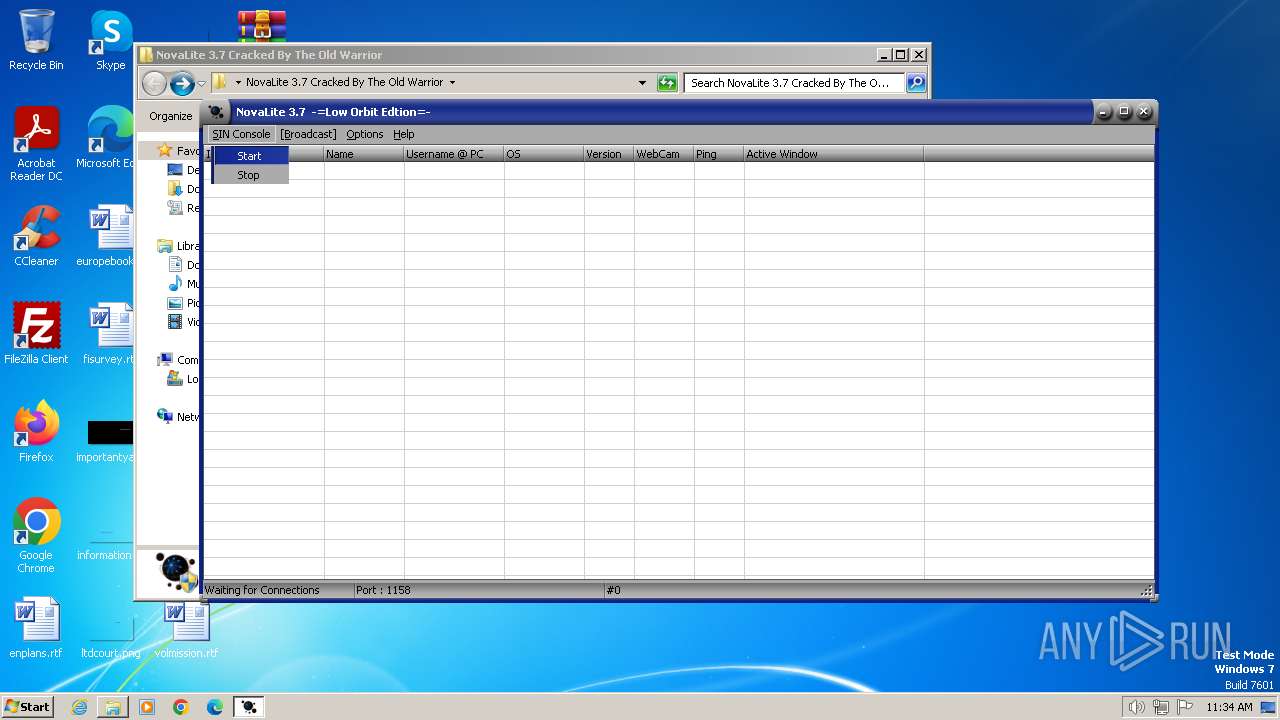The image size is (1280, 720).
Task: Sort by OS column header
Action: coord(544,154)
